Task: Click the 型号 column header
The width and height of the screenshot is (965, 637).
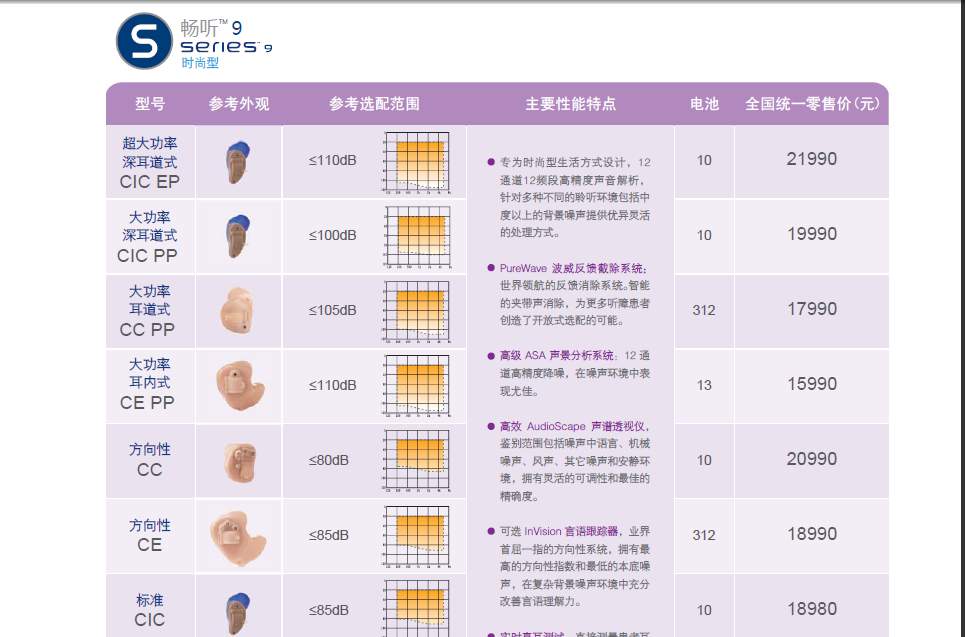Action: tap(150, 103)
